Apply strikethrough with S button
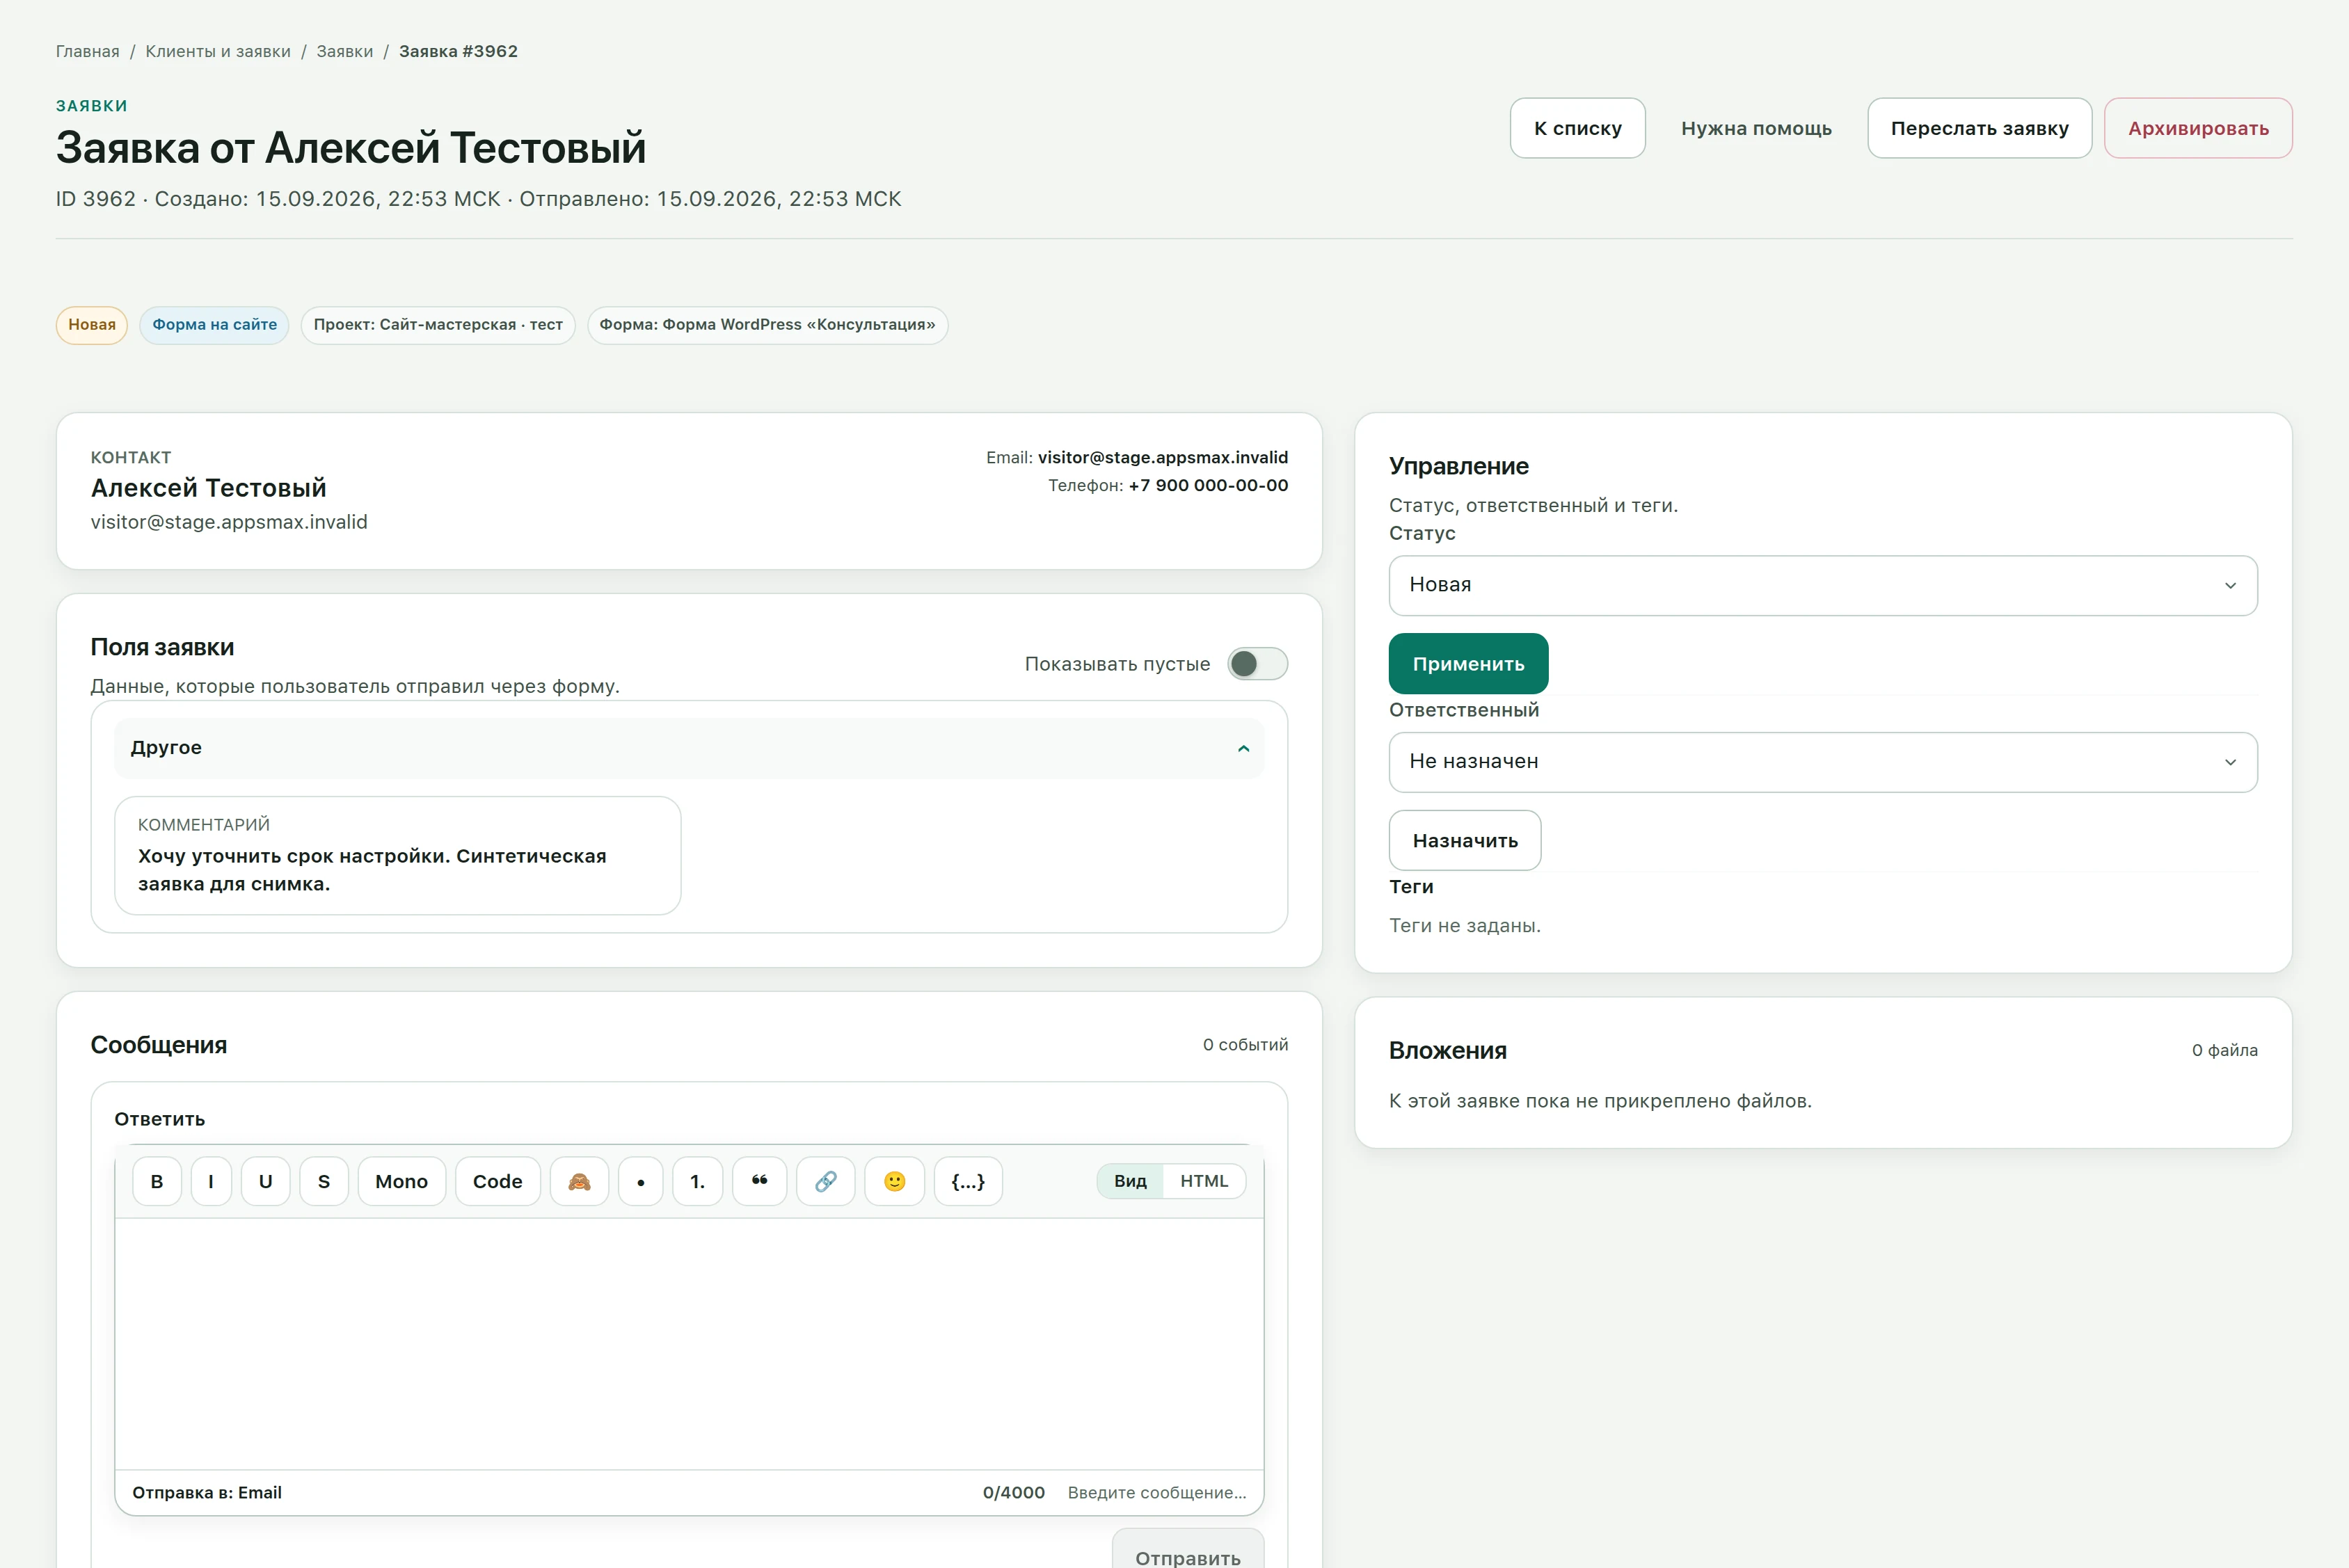 324,1181
